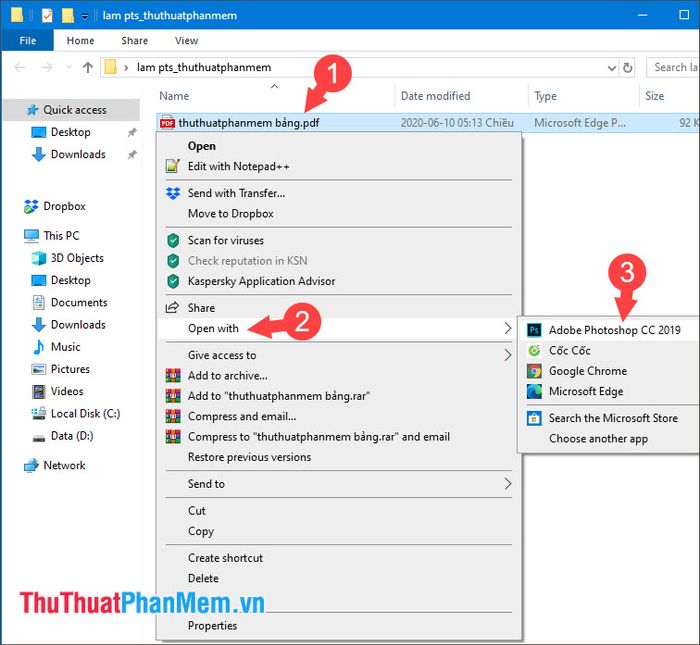Click the lam pts_thuthuatphanmem breadcrumb
The image size is (700, 645).
[204, 67]
